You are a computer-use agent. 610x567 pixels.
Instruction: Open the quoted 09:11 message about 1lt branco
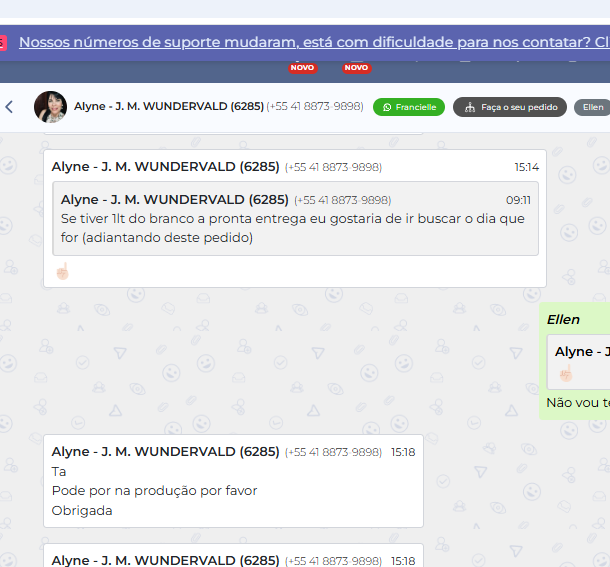pos(295,218)
